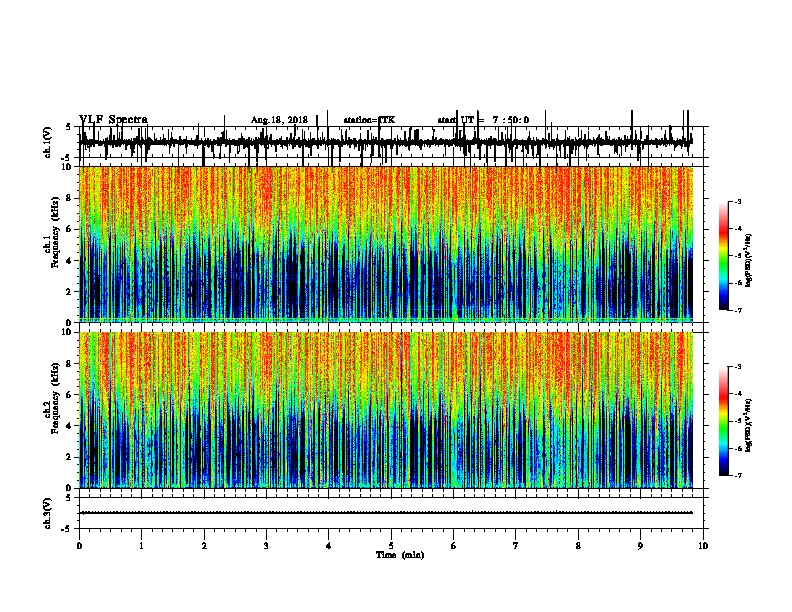Click the "-7" label on ch.2 color bar
This screenshot has height=612, width=792.
737,475
